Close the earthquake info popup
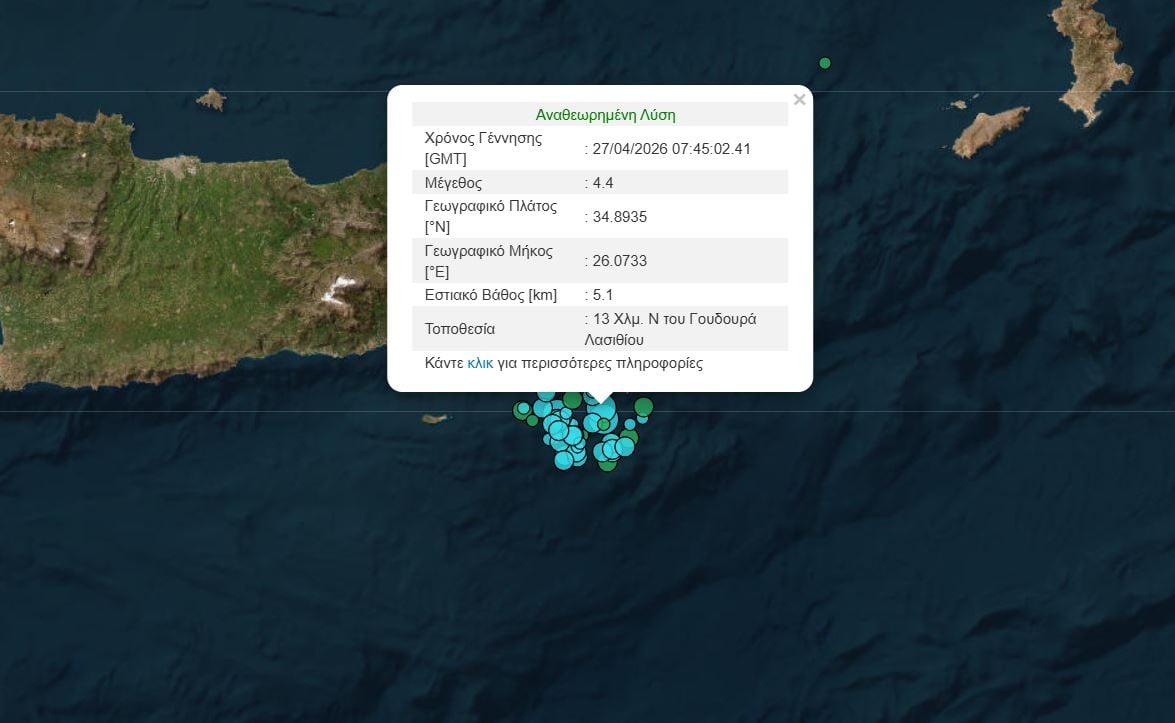 (x=799, y=100)
